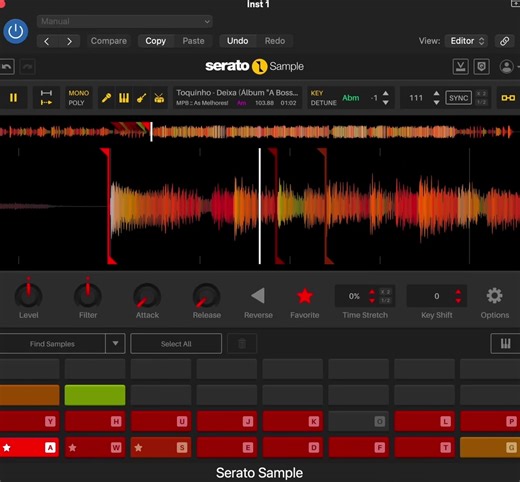
Task: Click the 111 tempo value field
Action: (x=416, y=98)
